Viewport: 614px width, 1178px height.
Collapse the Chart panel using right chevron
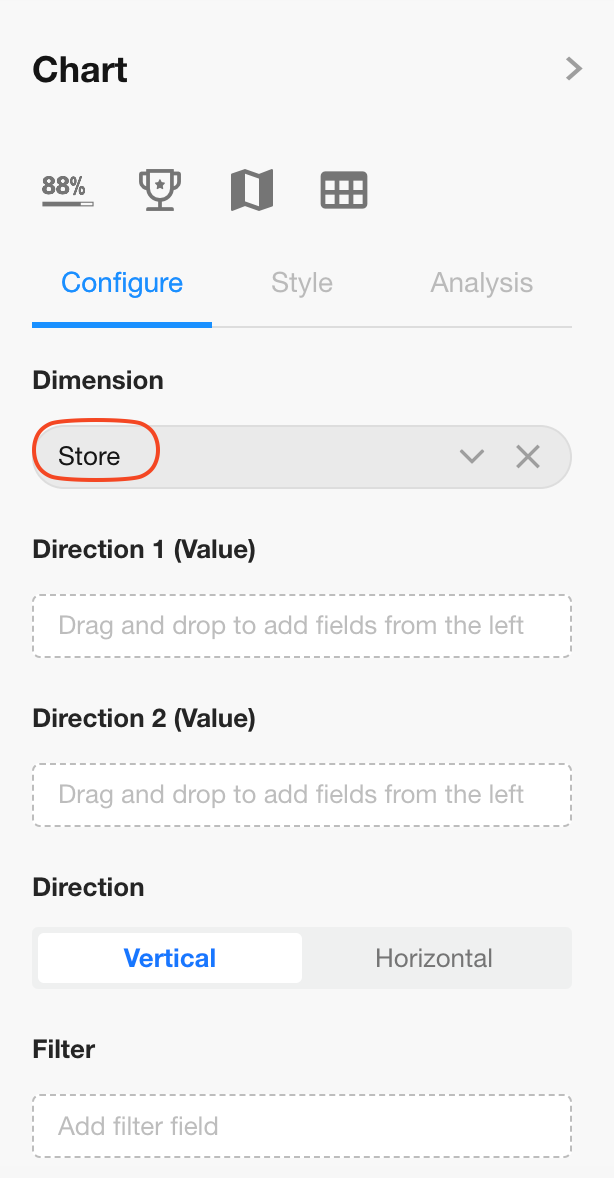[x=573, y=69]
